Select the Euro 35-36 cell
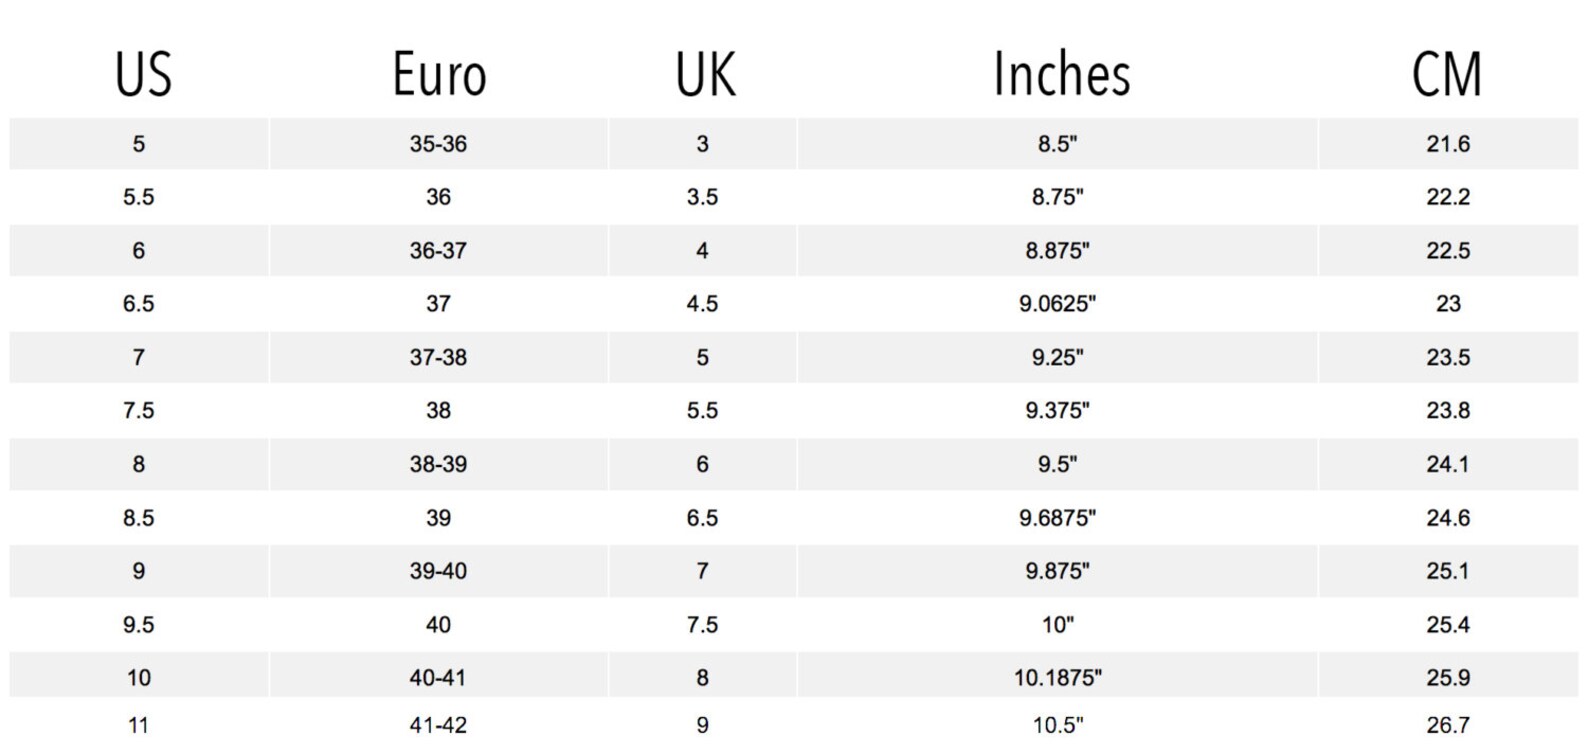 point(438,144)
